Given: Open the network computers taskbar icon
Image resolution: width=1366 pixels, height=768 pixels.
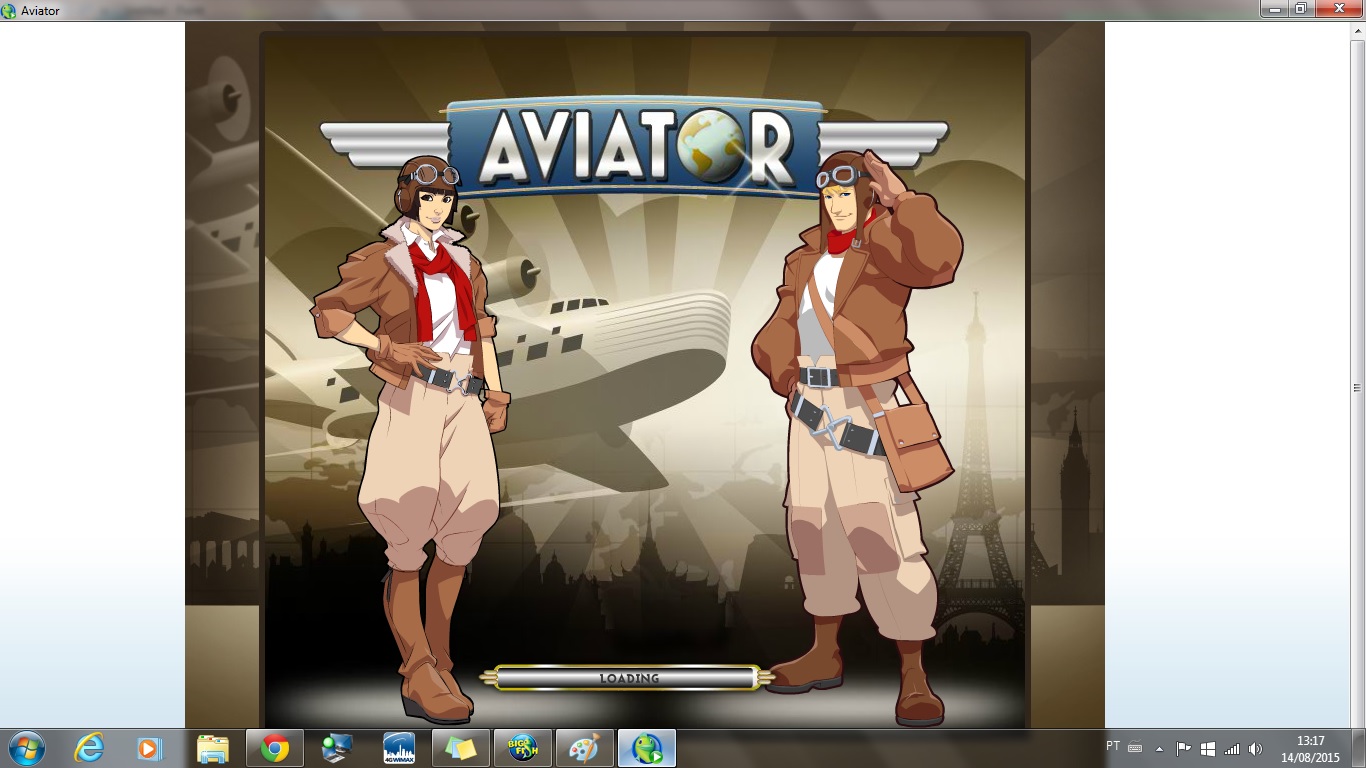Looking at the screenshot, I should point(337,748).
